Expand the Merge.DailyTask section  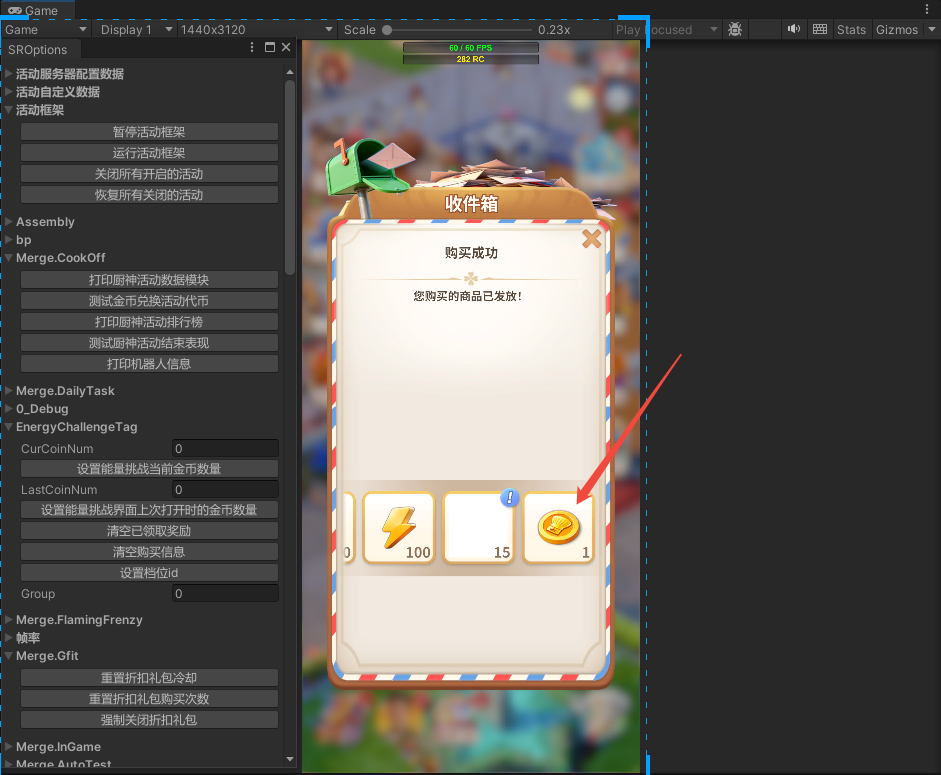coord(65,391)
